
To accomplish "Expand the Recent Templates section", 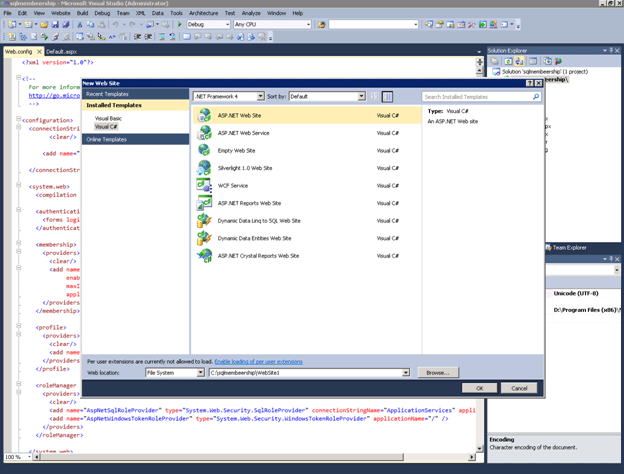I will (135, 94).
